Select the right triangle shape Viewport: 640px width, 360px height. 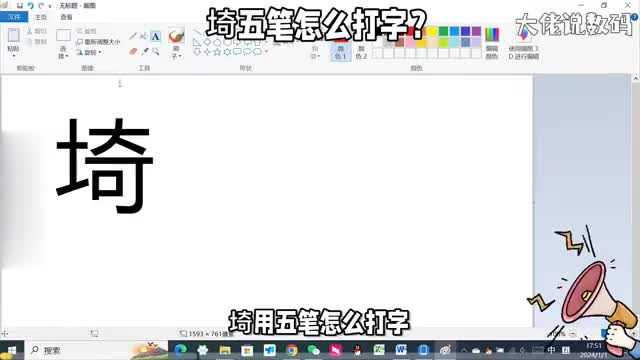(x=197, y=42)
